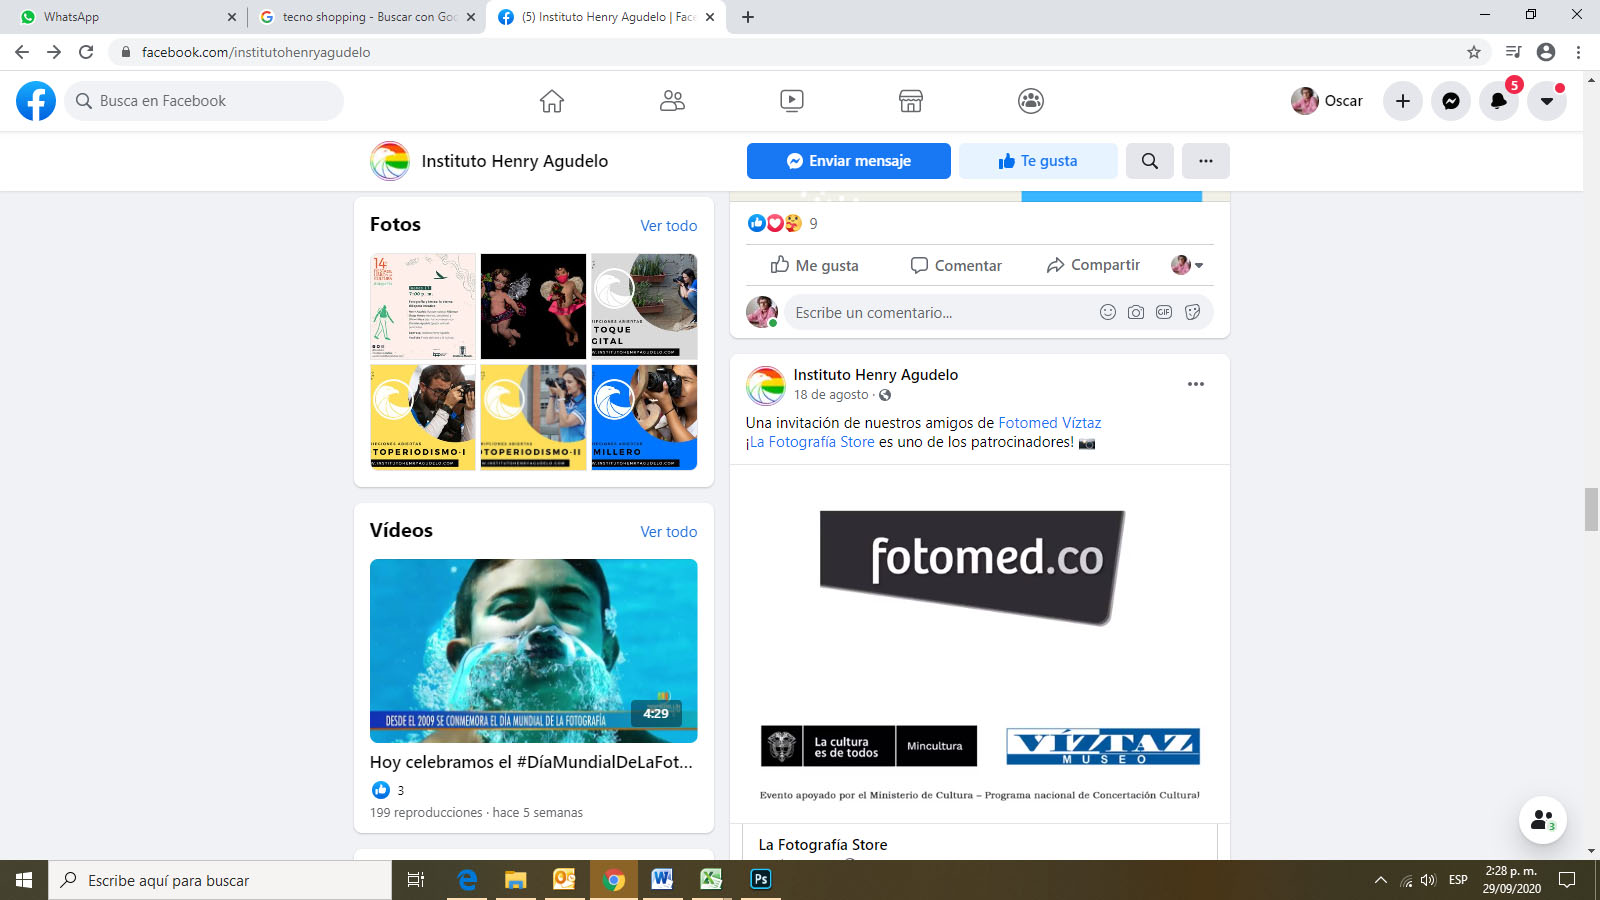Click the Enviar mensaje button
This screenshot has height=900, width=1600.
pos(848,161)
